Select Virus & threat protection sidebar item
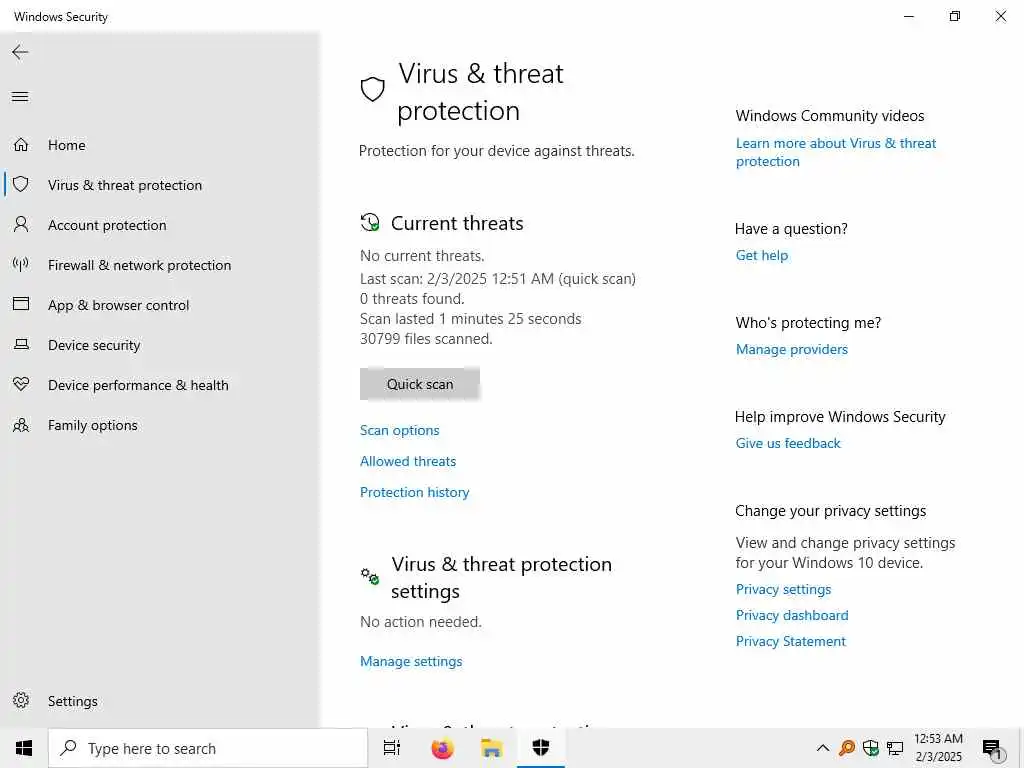 click(x=125, y=185)
